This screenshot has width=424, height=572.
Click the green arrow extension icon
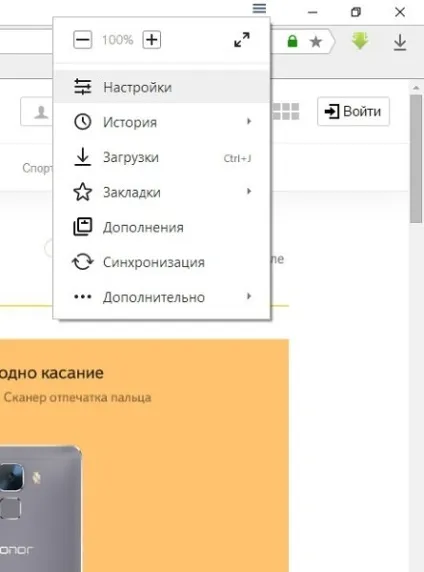(x=360, y=40)
